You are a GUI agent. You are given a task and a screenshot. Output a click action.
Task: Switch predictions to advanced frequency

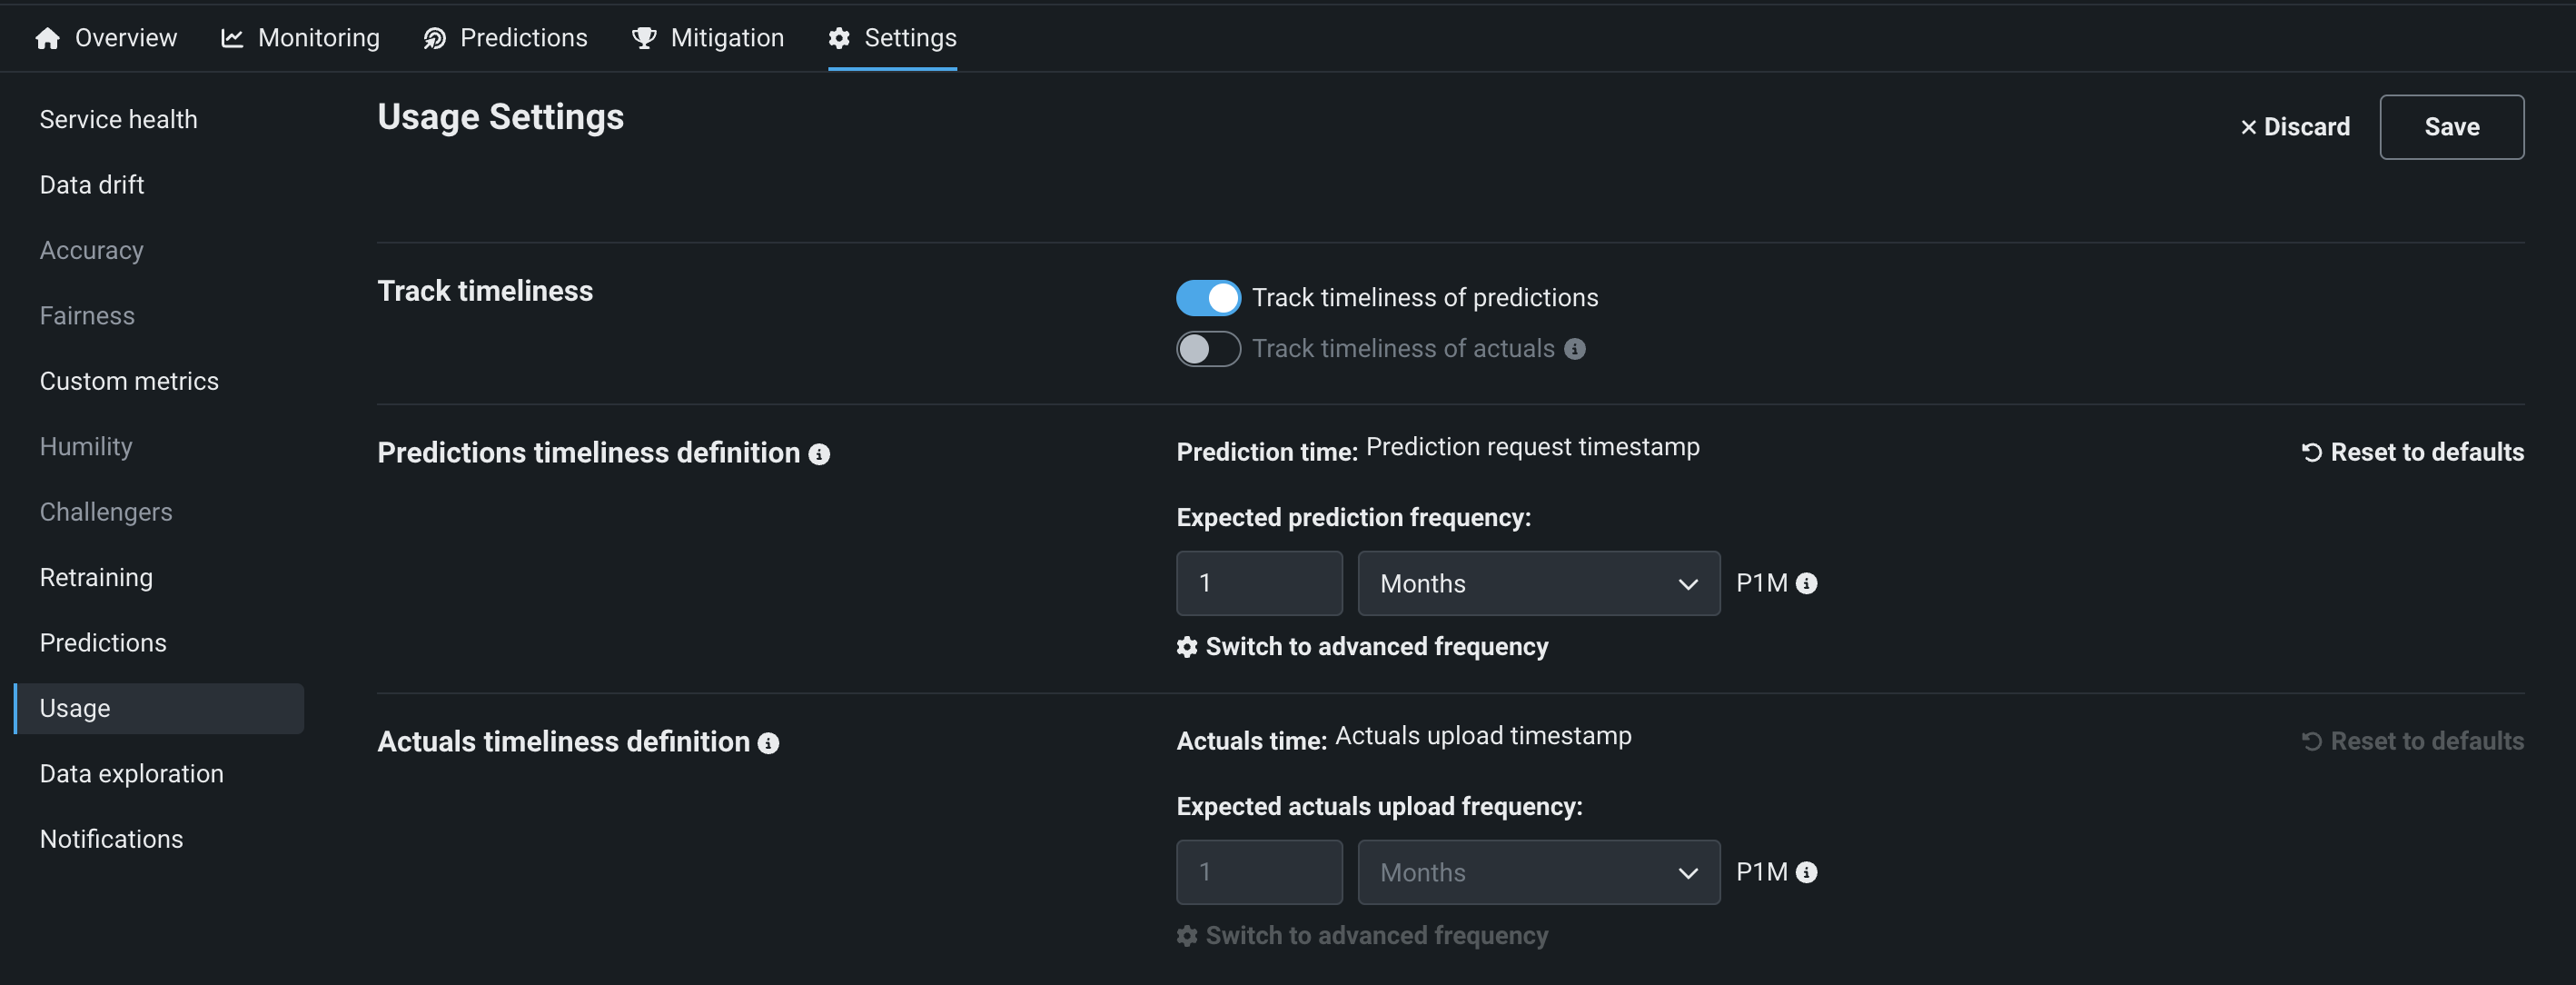[x=1363, y=647]
